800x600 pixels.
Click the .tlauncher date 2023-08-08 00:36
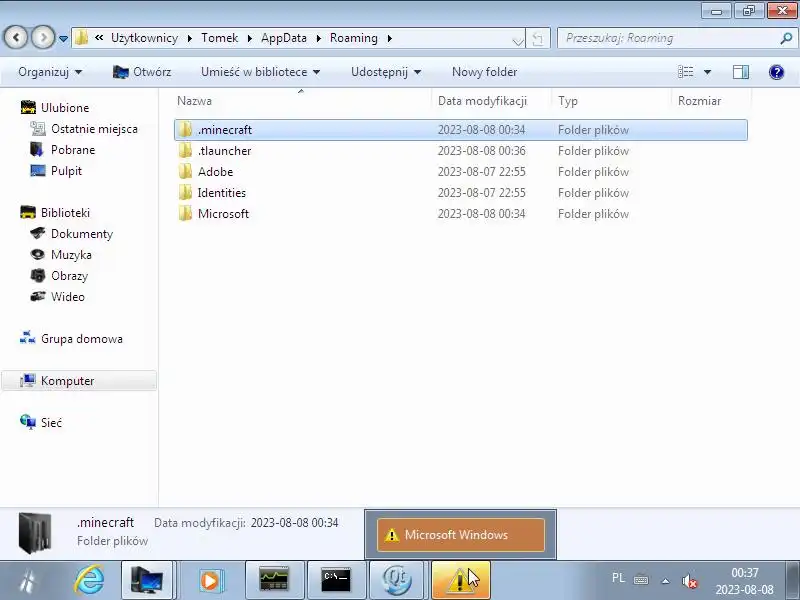tap(481, 151)
